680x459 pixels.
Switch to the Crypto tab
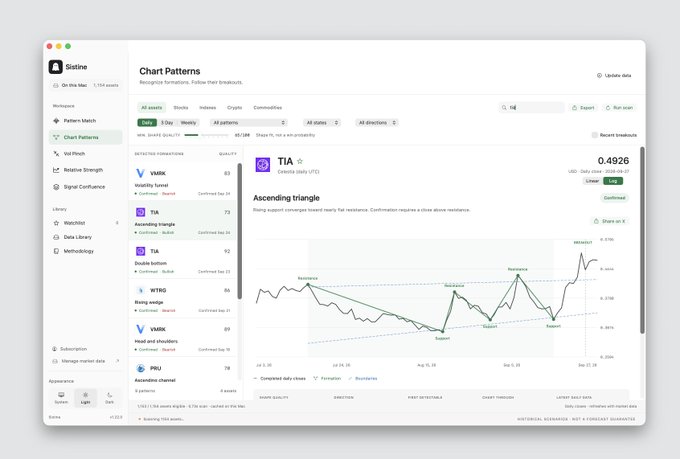pyautogui.click(x=235, y=108)
